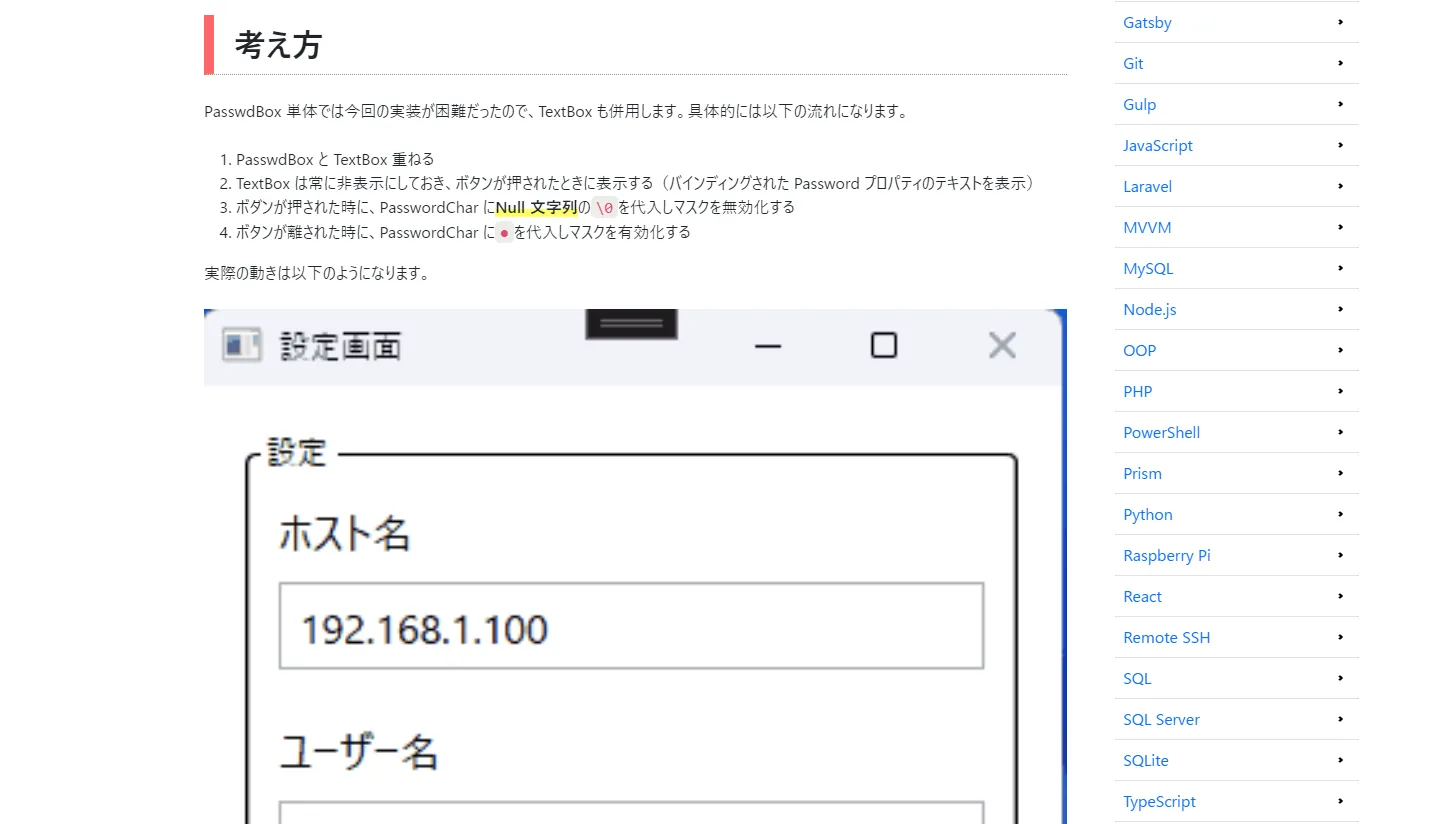The width and height of the screenshot is (1453, 824).
Task: Open the TypeScript category link
Action: pos(1159,801)
